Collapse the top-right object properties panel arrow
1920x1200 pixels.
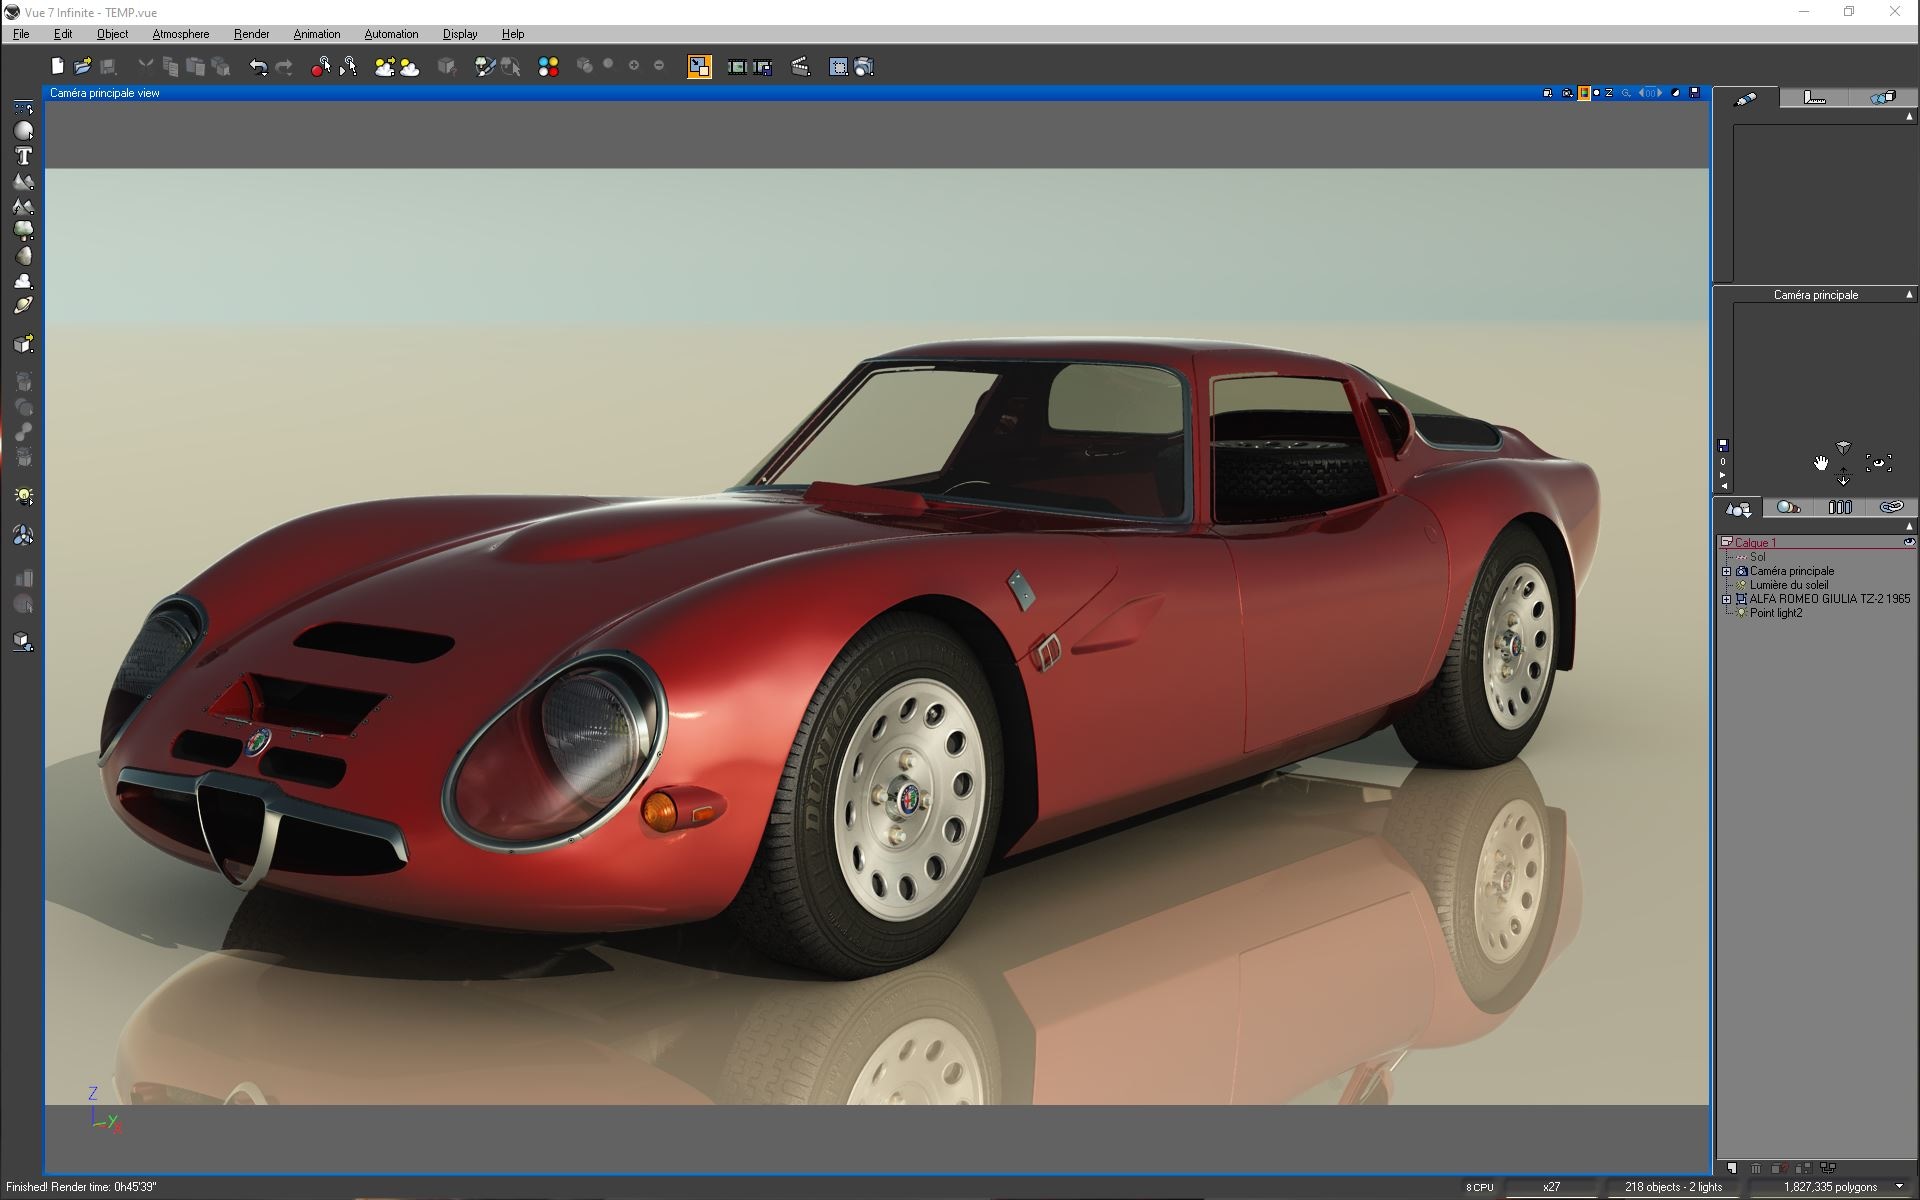coord(1909,116)
